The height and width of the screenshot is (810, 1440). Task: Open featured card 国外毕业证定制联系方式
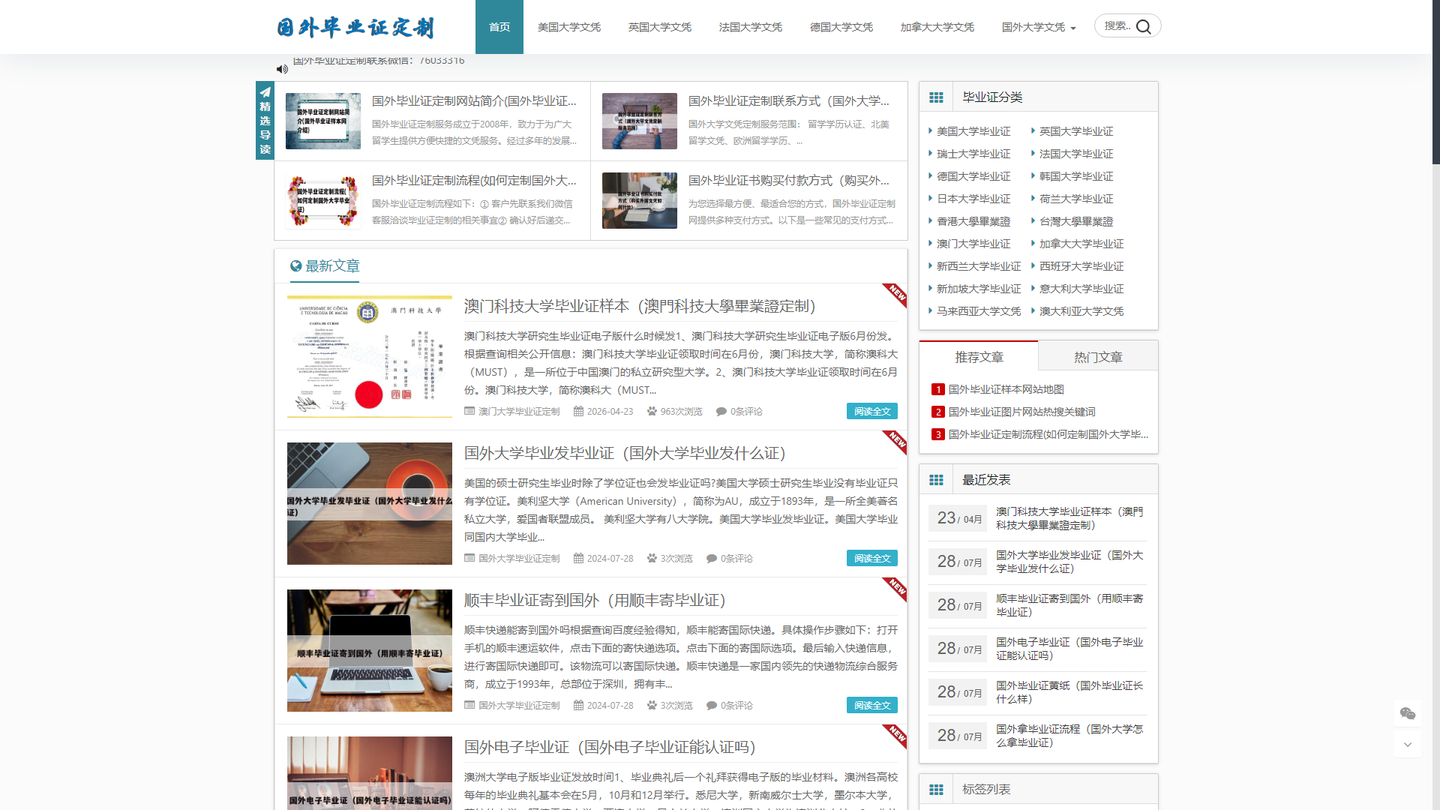[749, 121]
